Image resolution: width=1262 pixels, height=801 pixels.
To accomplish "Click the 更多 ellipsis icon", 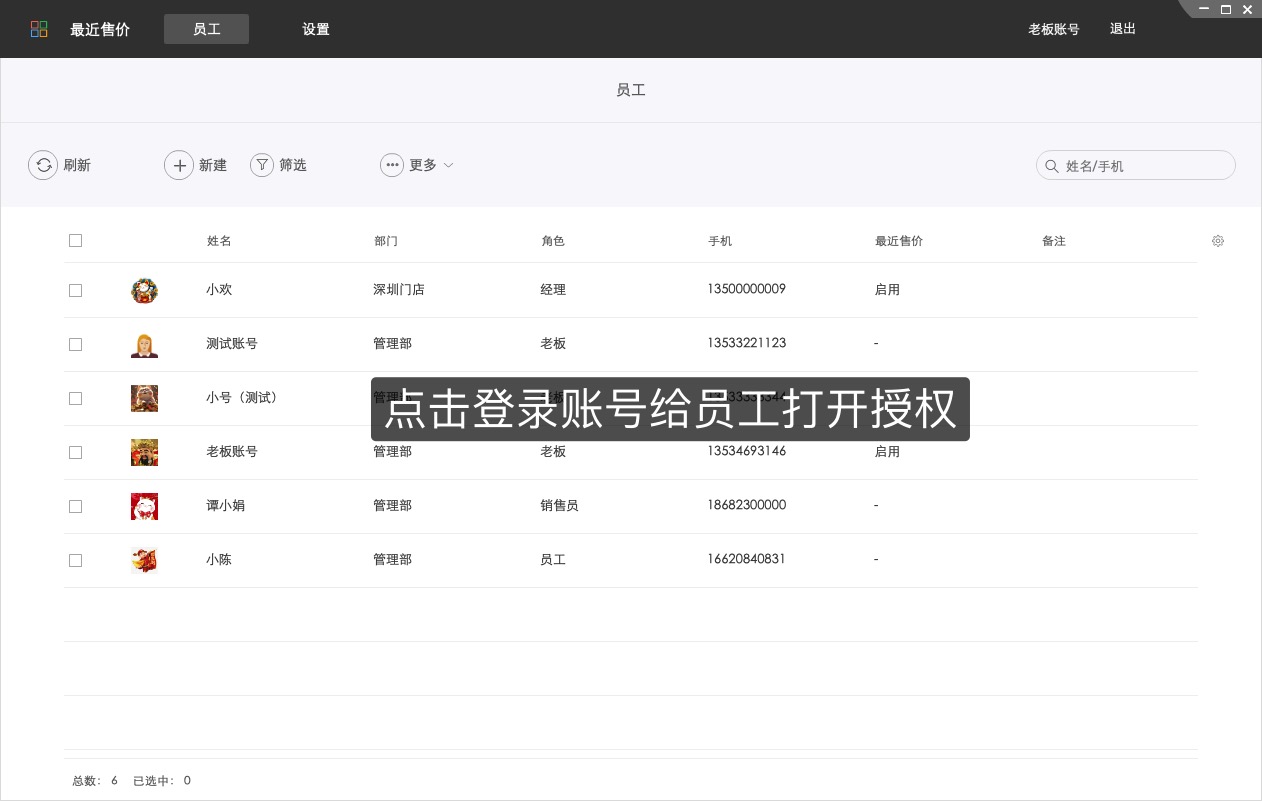I will pyautogui.click(x=392, y=165).
